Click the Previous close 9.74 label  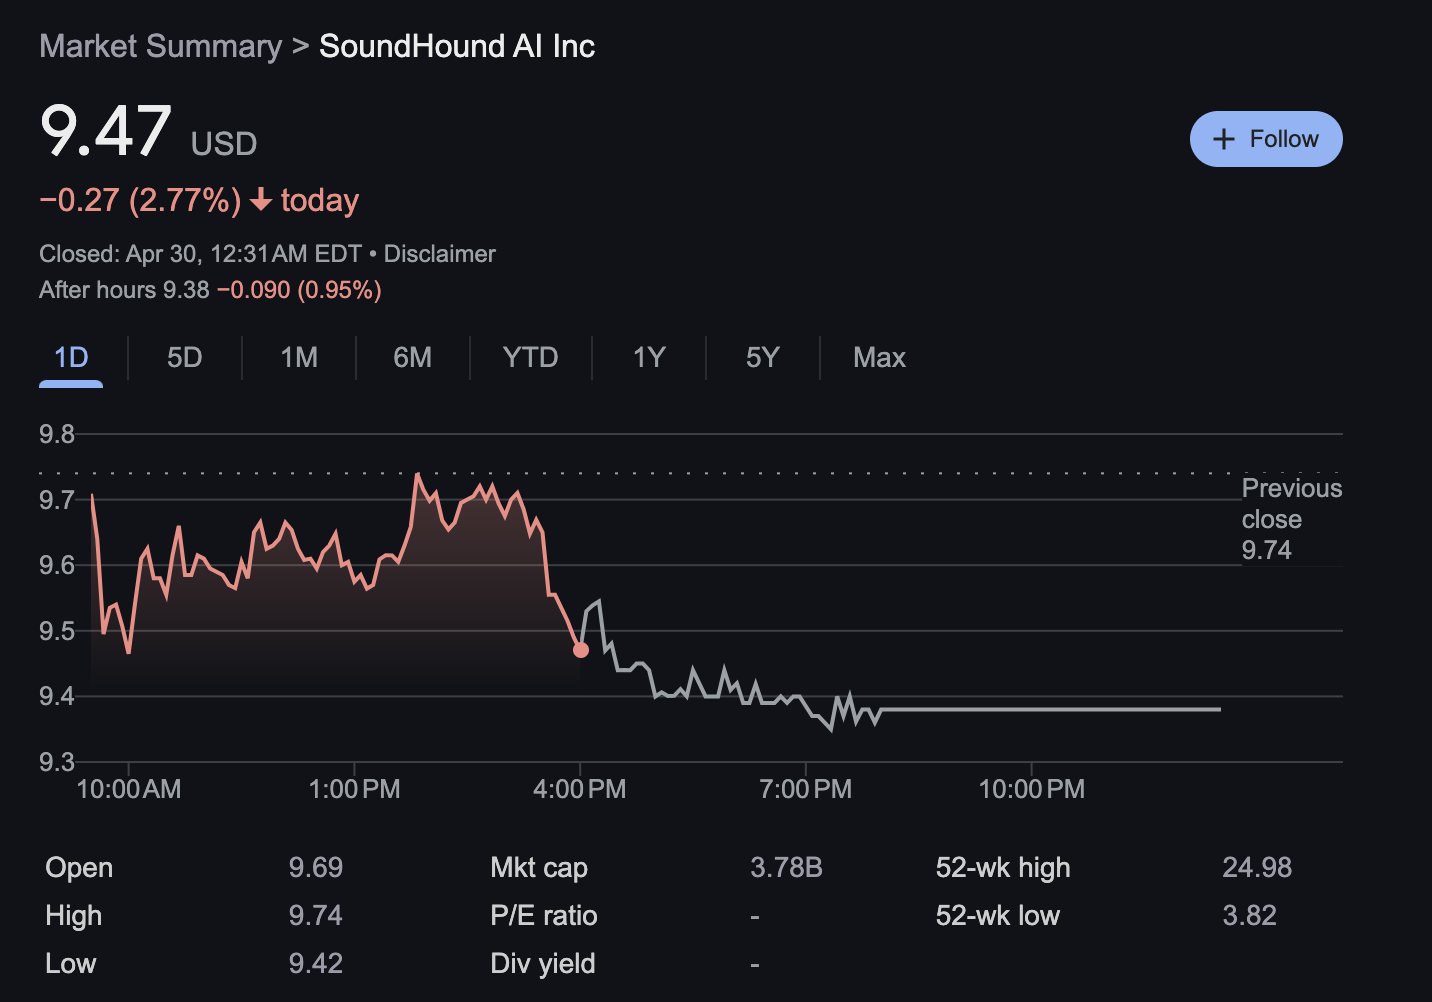click(x=1291, y=519)
